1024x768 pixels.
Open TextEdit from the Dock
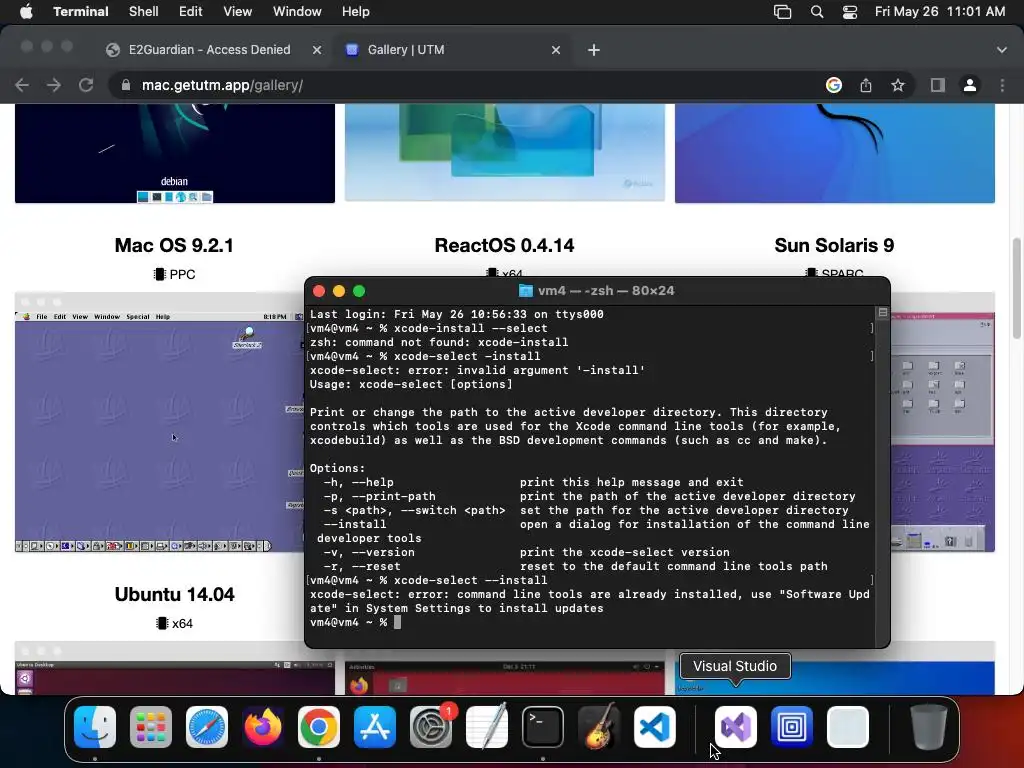[x=487, y=727]
